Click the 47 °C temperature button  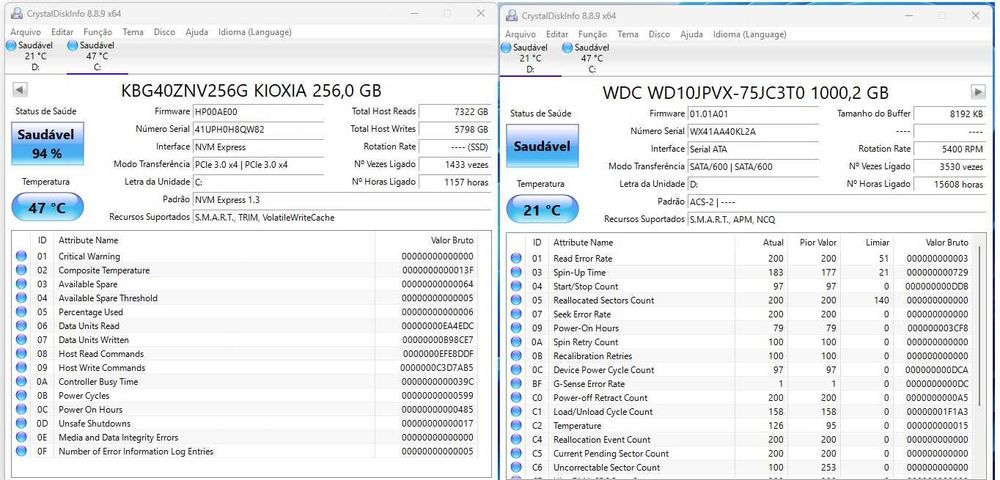pos(48,208)
